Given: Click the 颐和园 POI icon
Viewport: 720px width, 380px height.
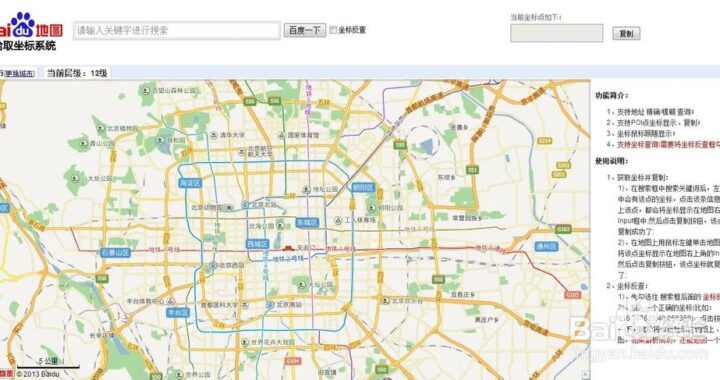Looking at the screenshot, I should [x=160, y=140].
